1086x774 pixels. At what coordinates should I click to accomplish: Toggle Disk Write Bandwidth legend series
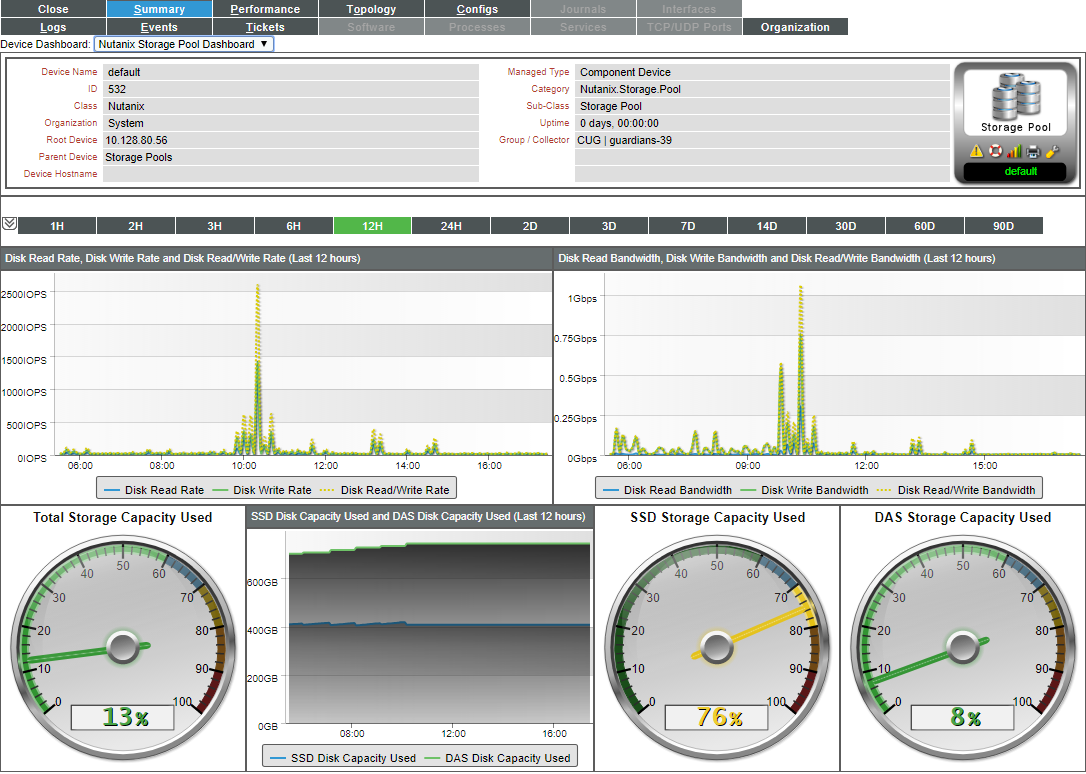804,489
